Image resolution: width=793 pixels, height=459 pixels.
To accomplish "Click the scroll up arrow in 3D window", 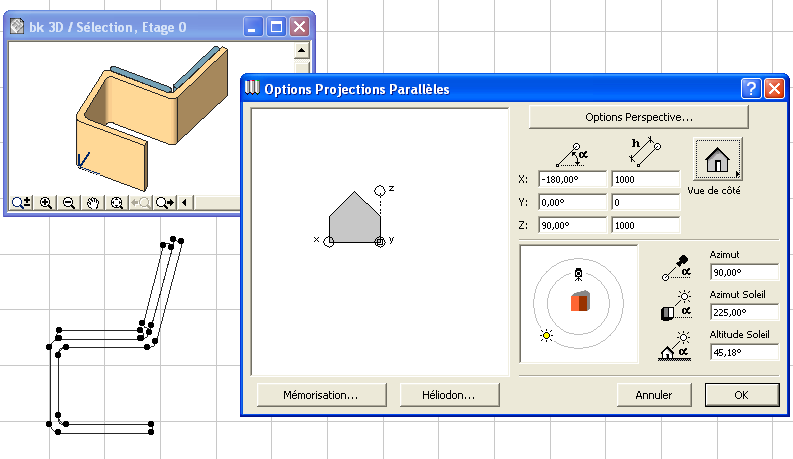I will [301, 50].
